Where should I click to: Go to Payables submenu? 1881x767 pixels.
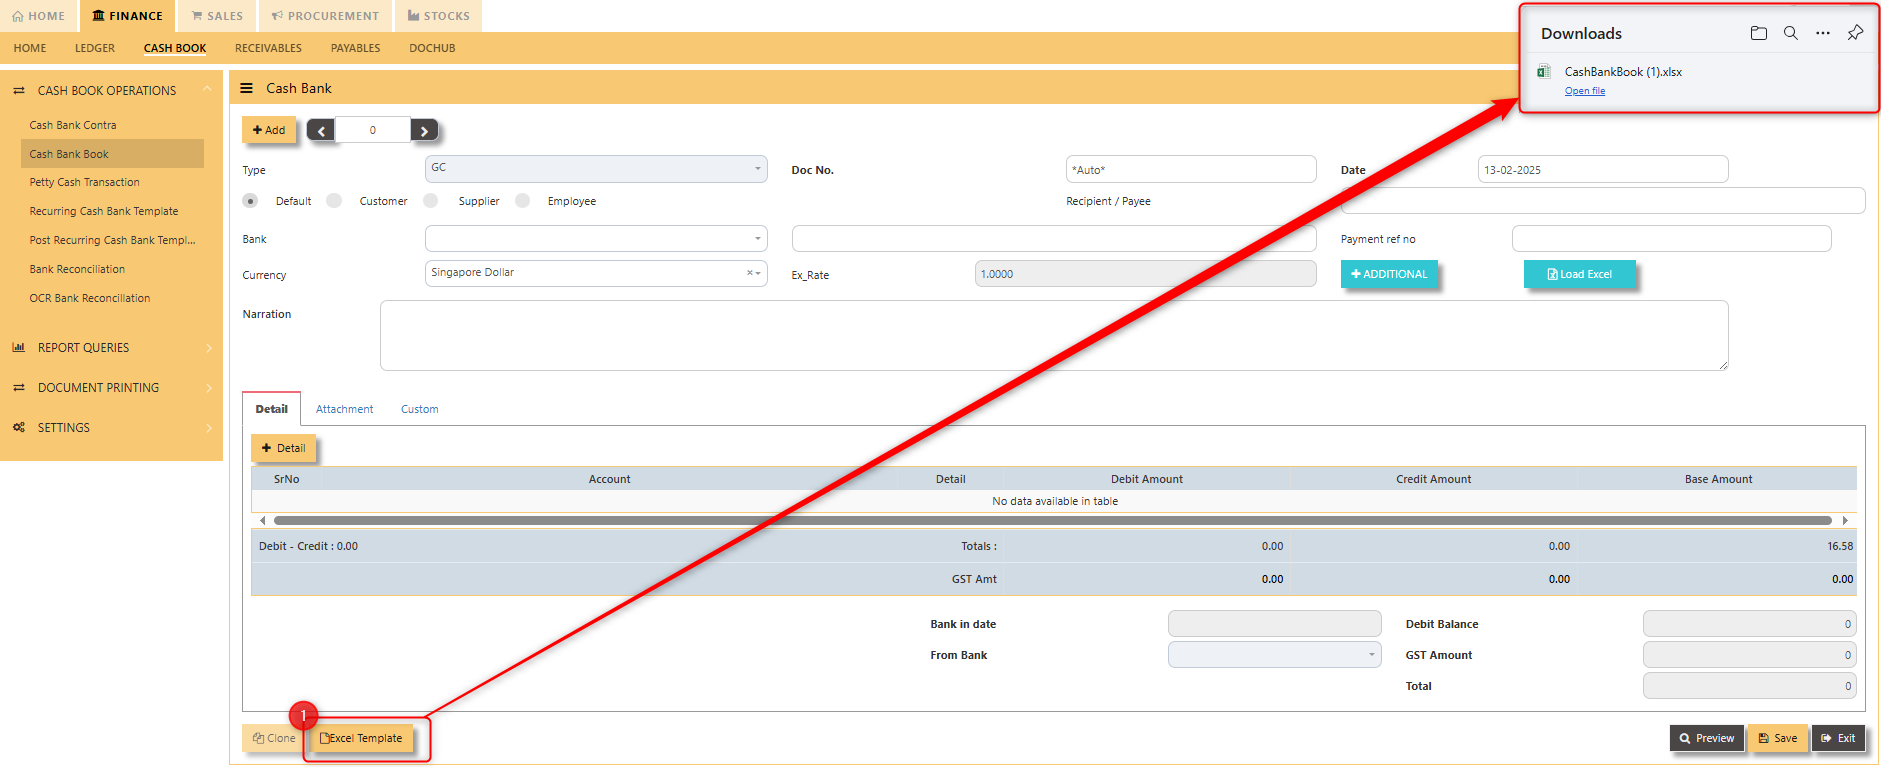pos(356,48)
